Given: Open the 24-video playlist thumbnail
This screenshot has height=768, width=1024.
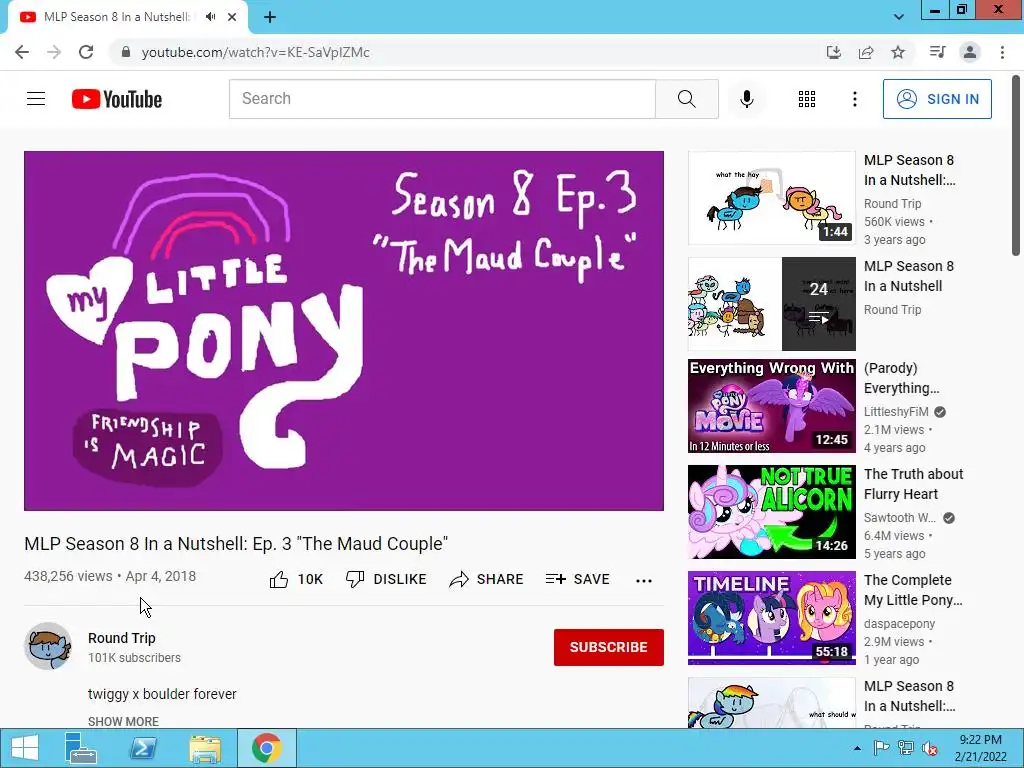Looking at the screenshot, I should coord(771,304).
